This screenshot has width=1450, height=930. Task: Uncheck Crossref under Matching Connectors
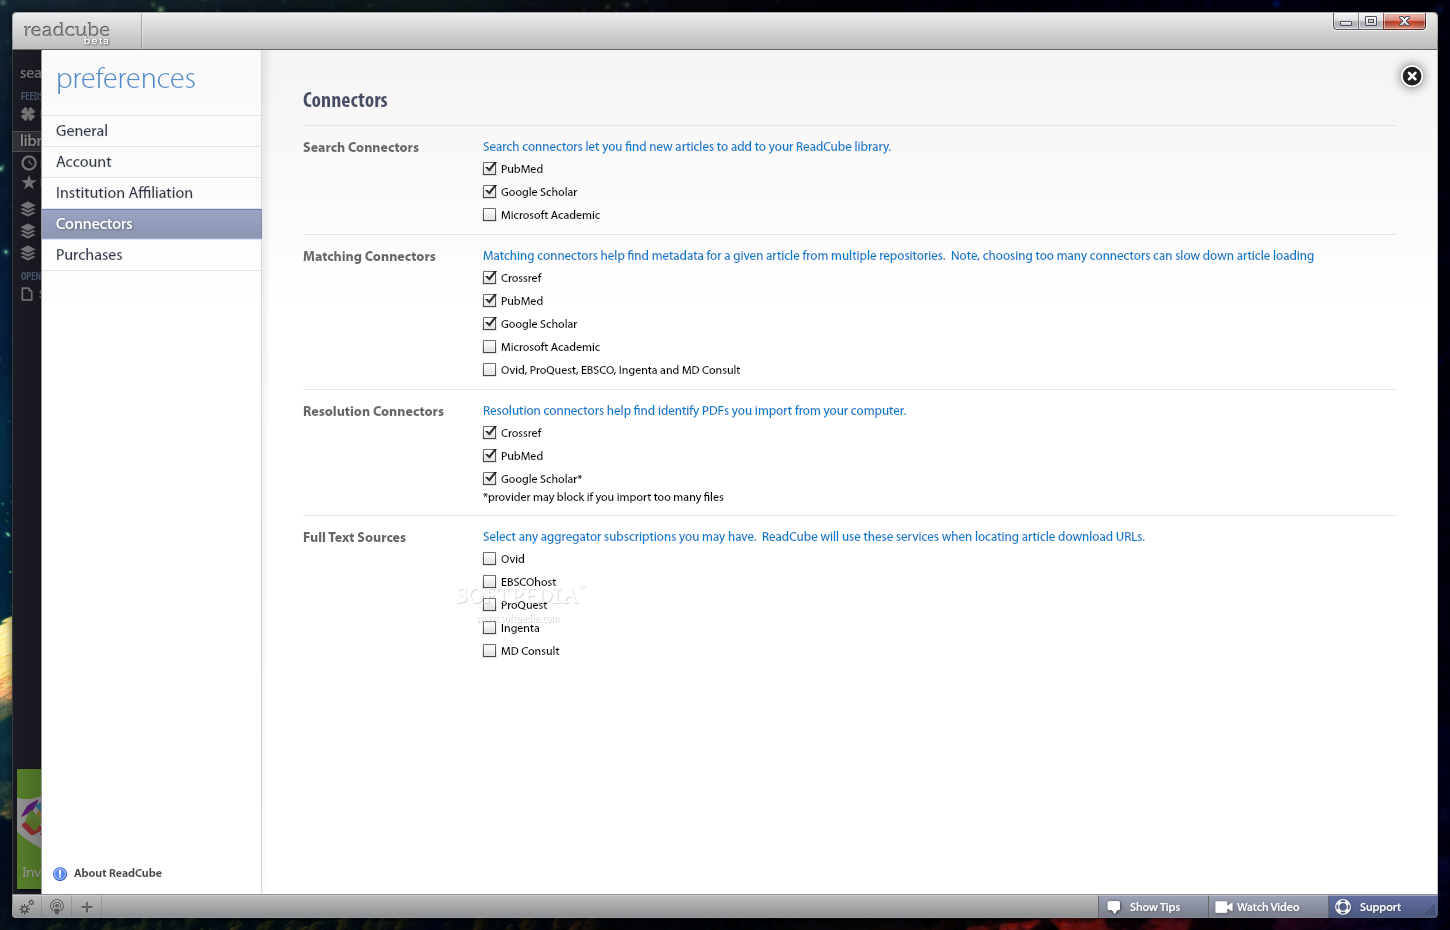tap(490, 278)
